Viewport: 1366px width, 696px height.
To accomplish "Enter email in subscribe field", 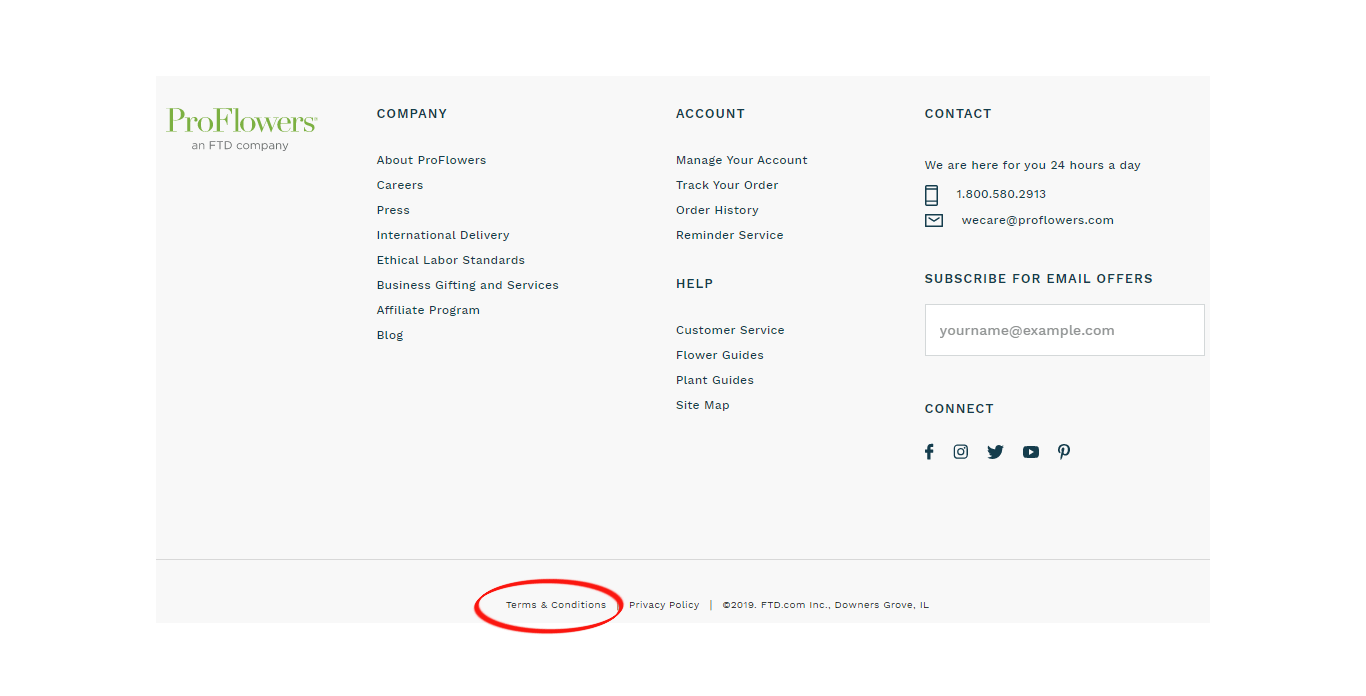I will [1064, 330].
